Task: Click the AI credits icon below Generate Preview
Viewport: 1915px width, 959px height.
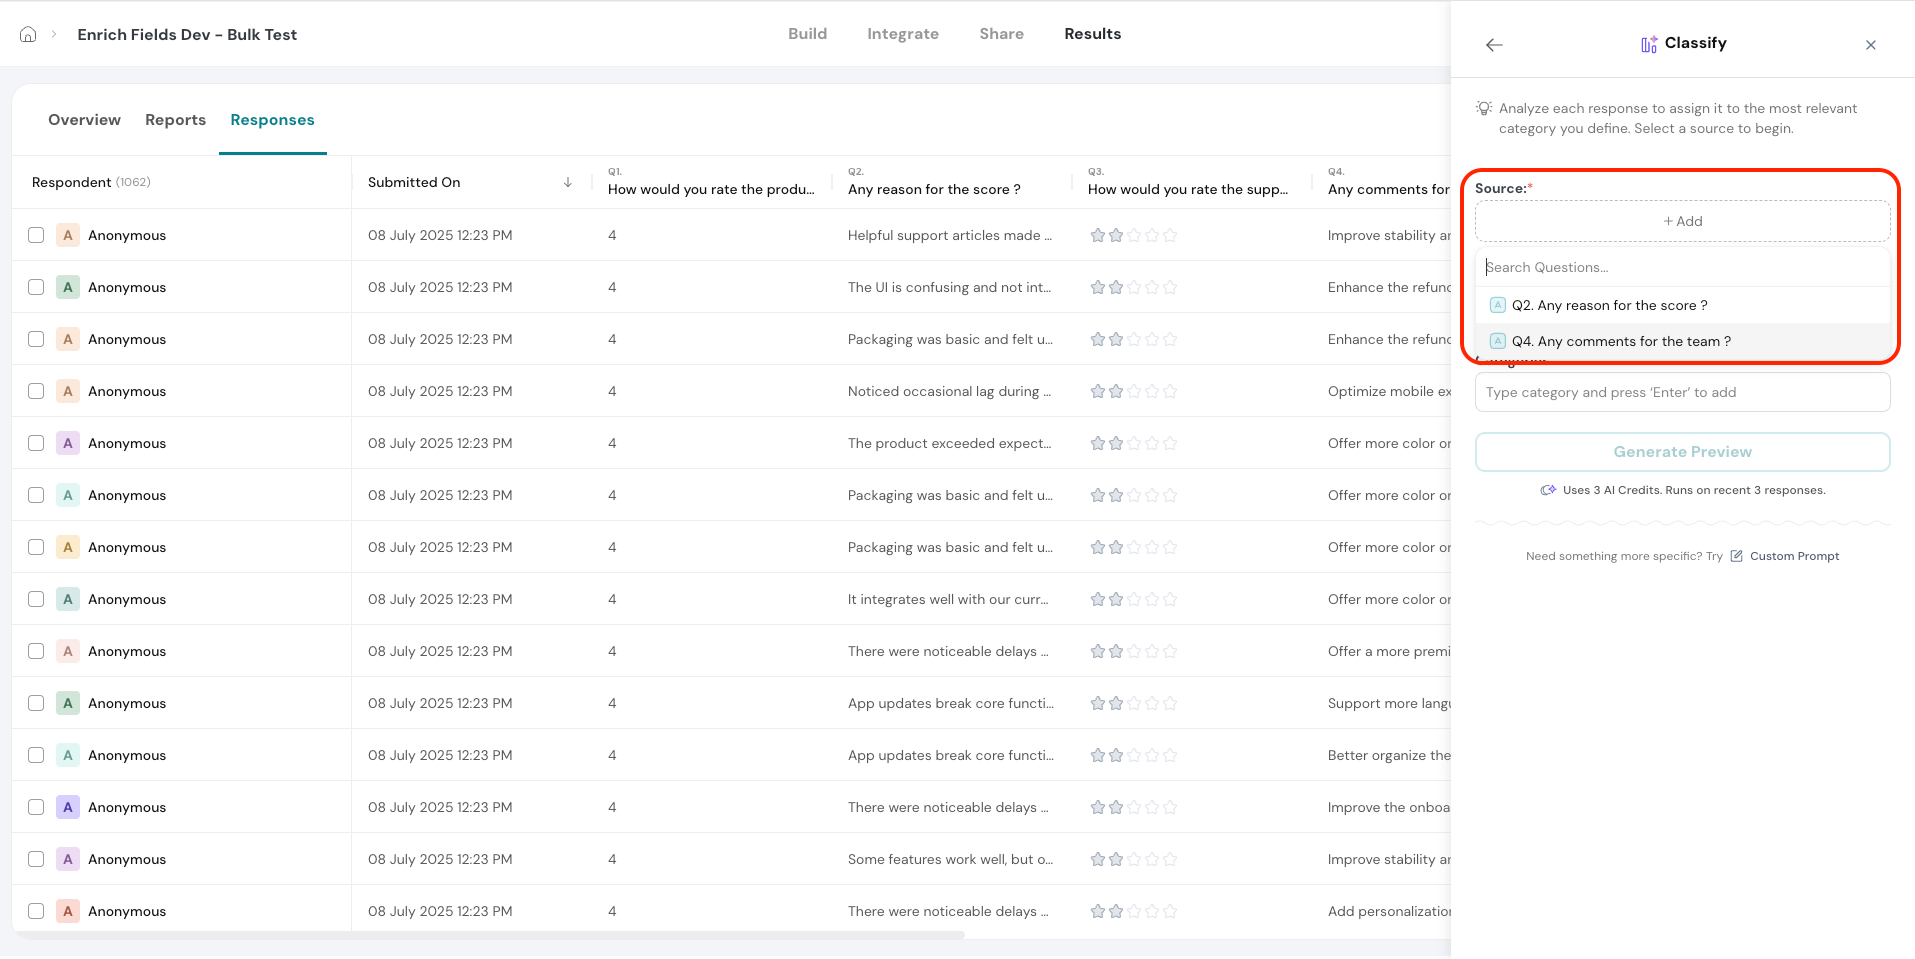Action: 1548,490
